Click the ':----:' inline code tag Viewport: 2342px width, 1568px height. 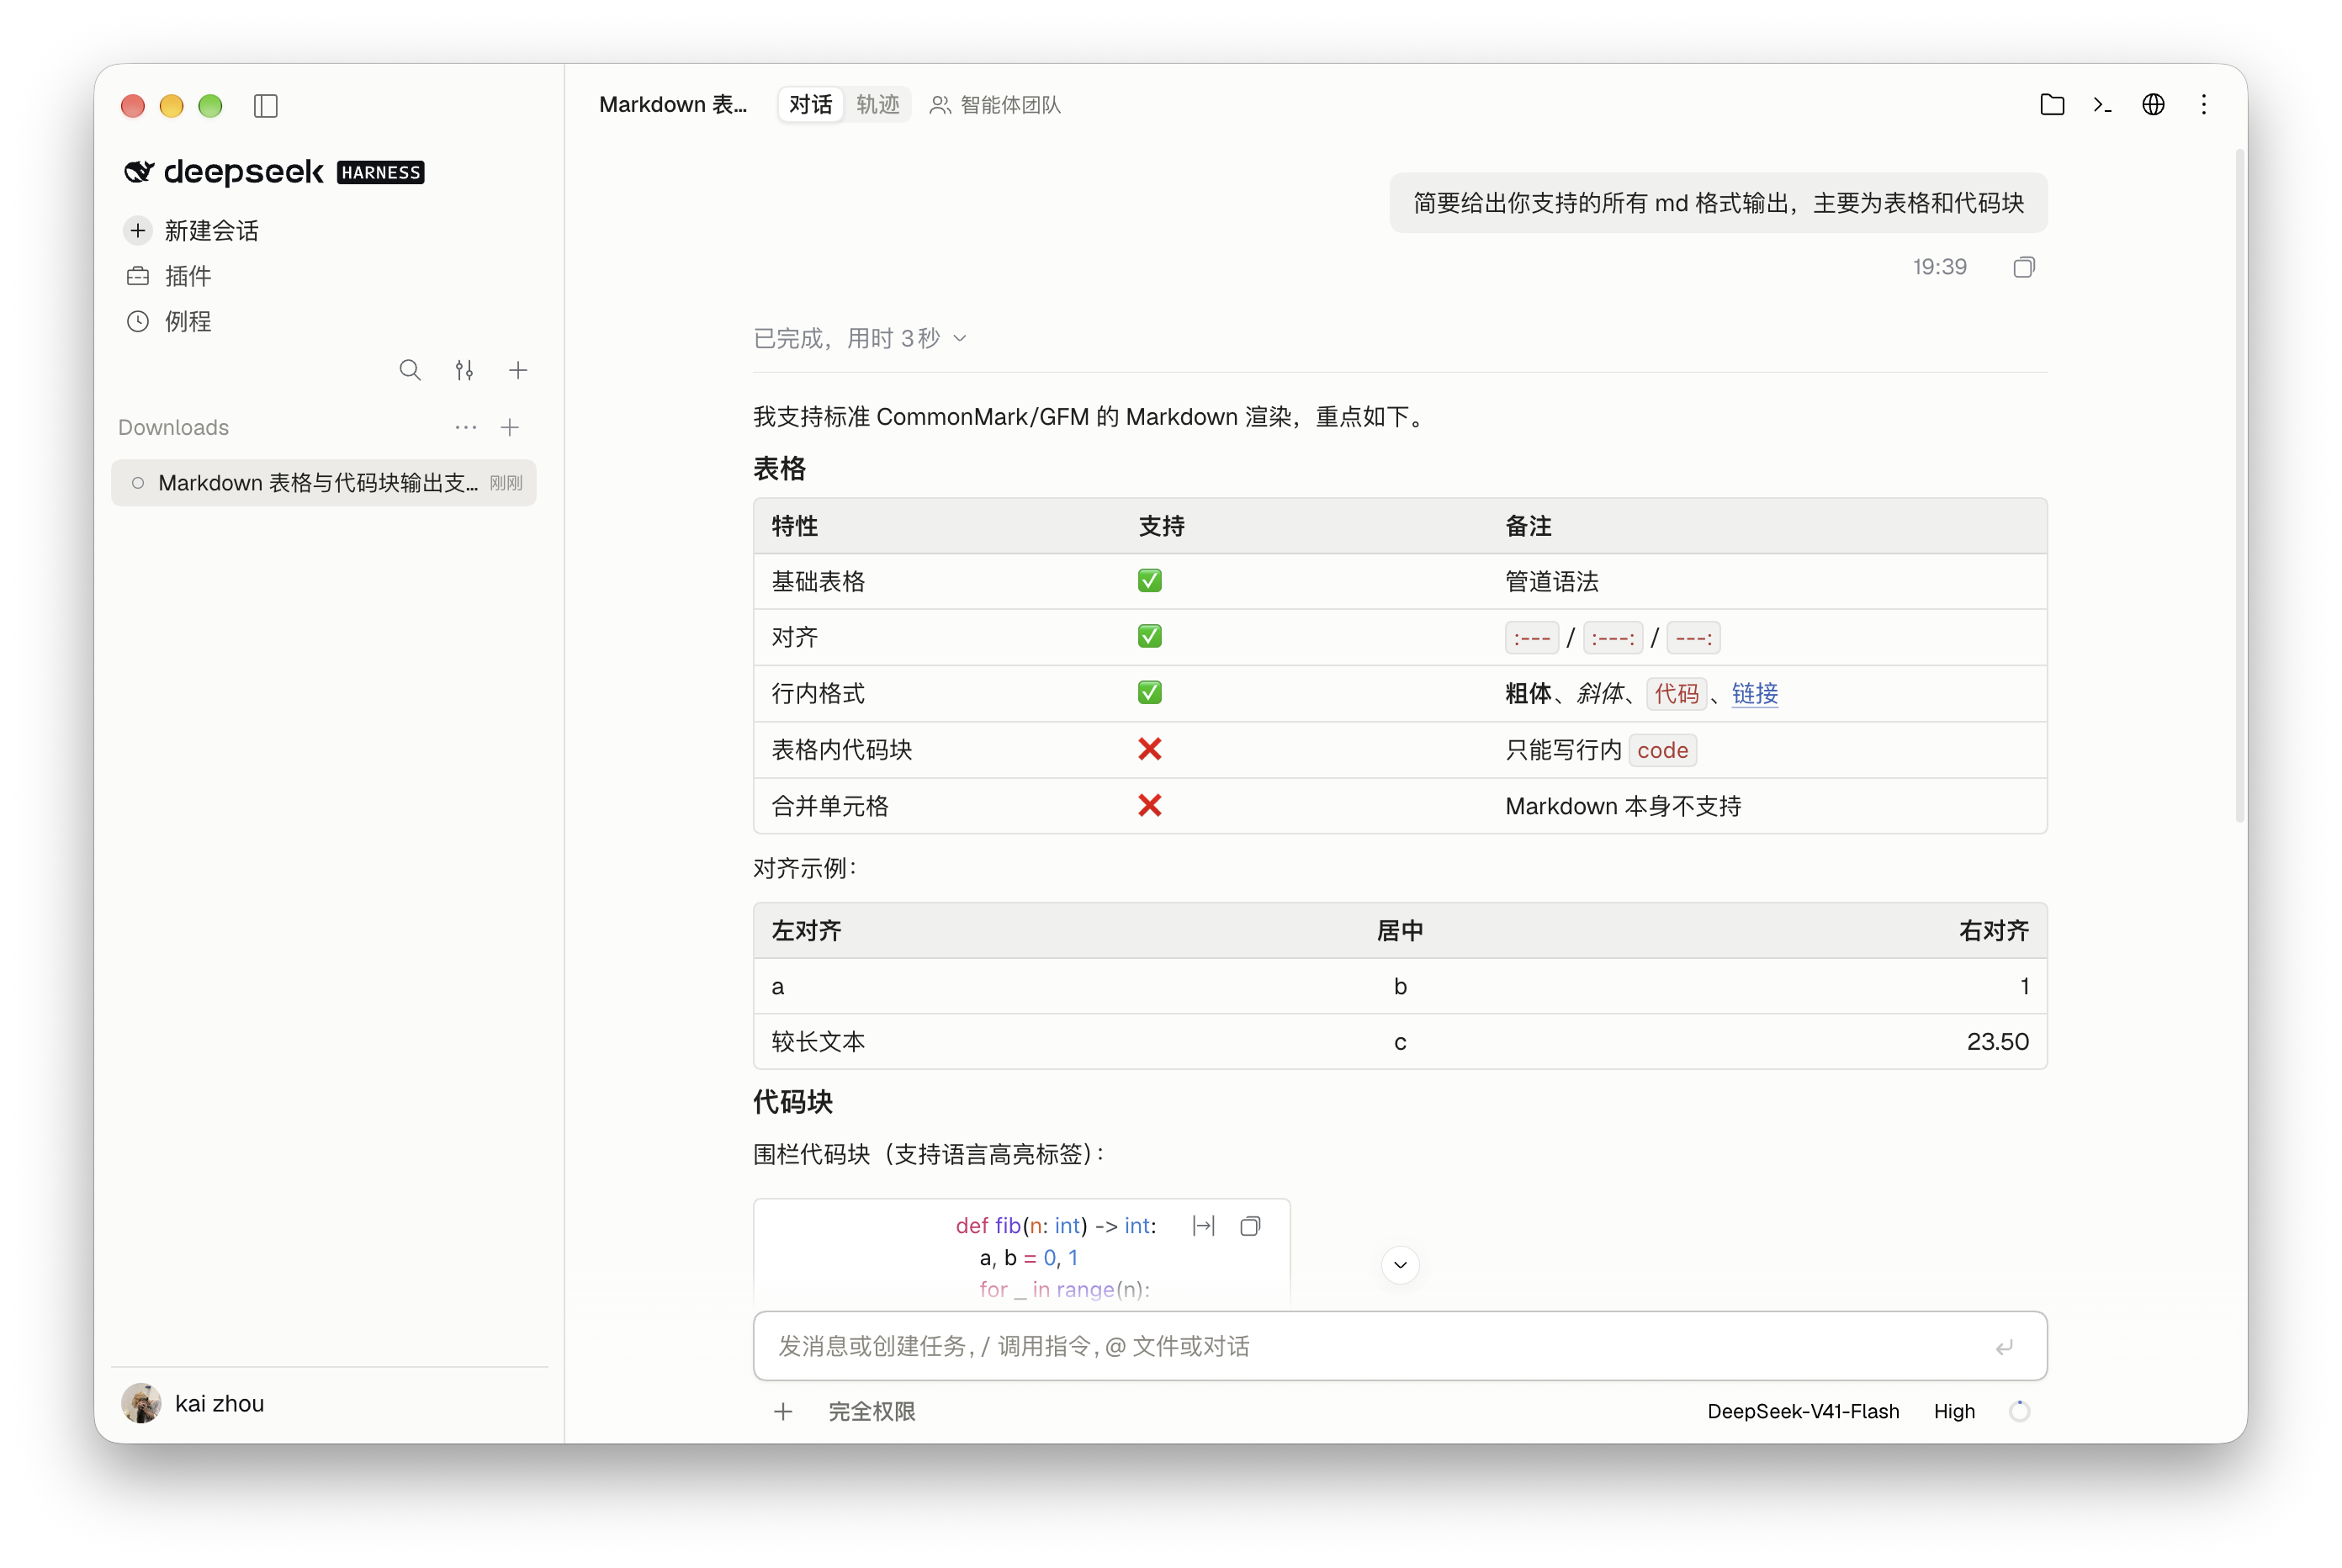tap(1612, 638)
